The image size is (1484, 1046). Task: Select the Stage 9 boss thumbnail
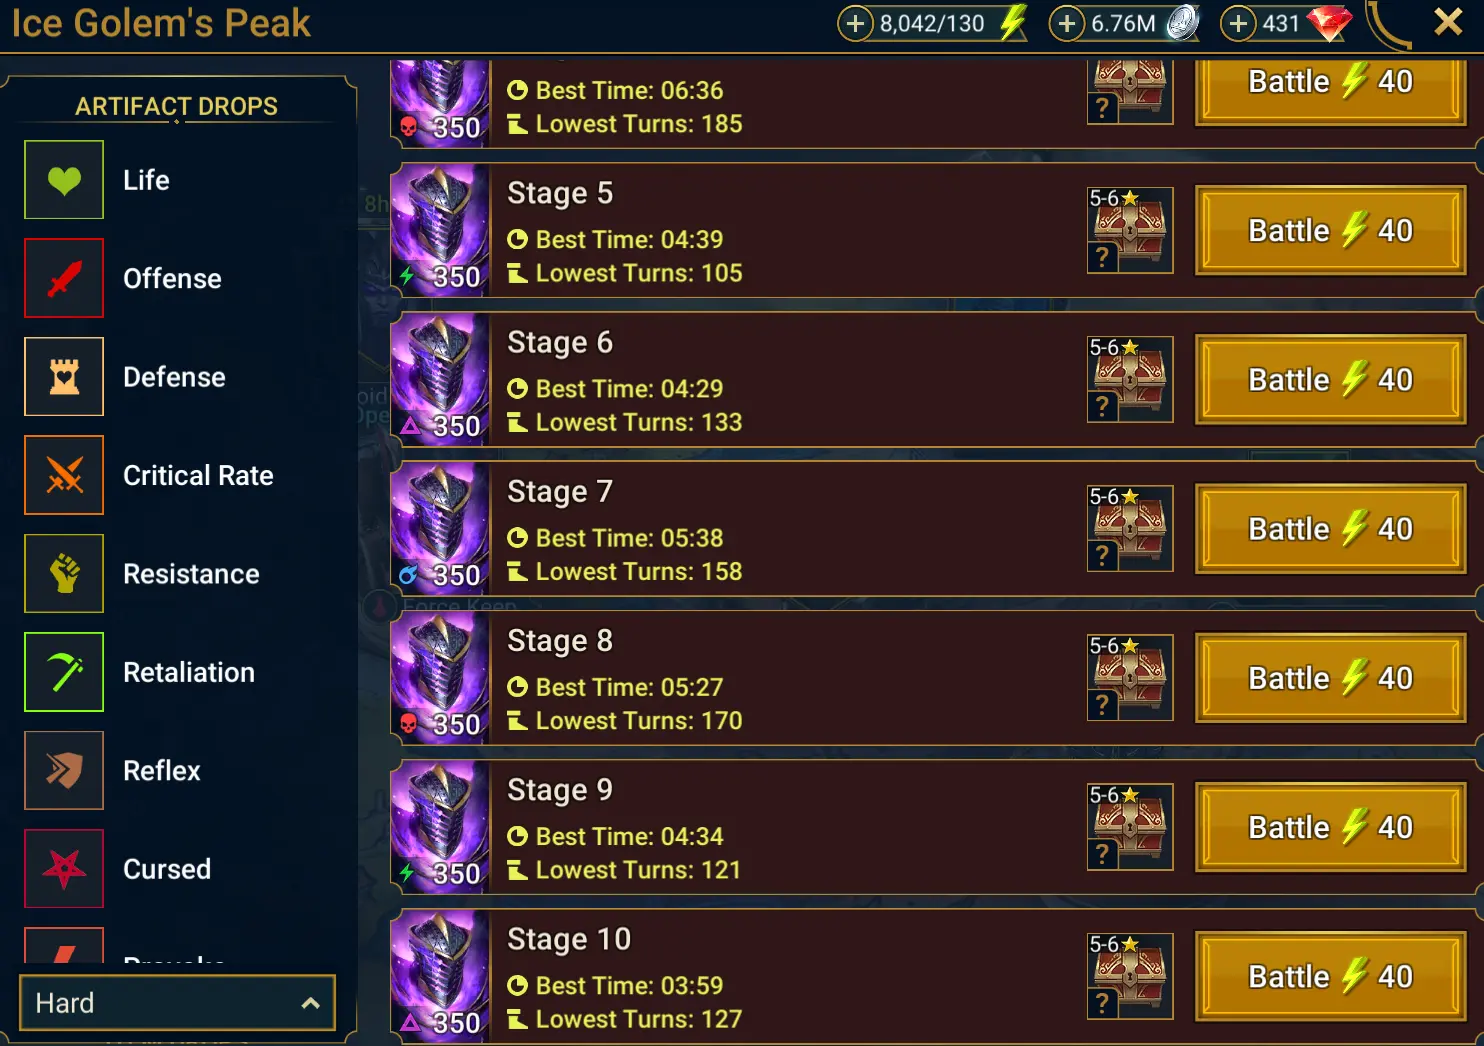[x=440, y=828]
